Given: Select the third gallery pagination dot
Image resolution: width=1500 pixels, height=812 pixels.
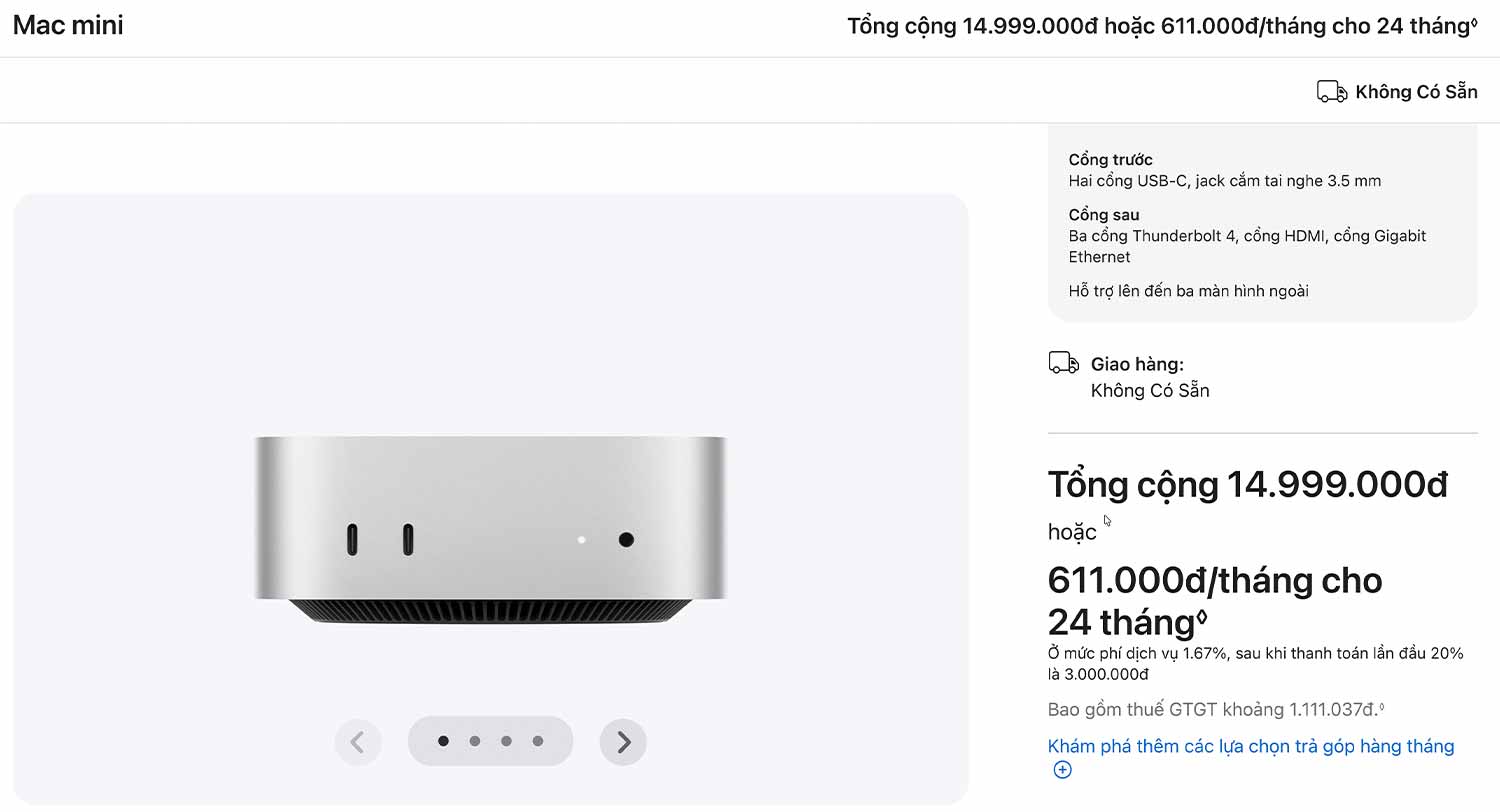Looking at the screenshot, I should (x=506, y=741).
